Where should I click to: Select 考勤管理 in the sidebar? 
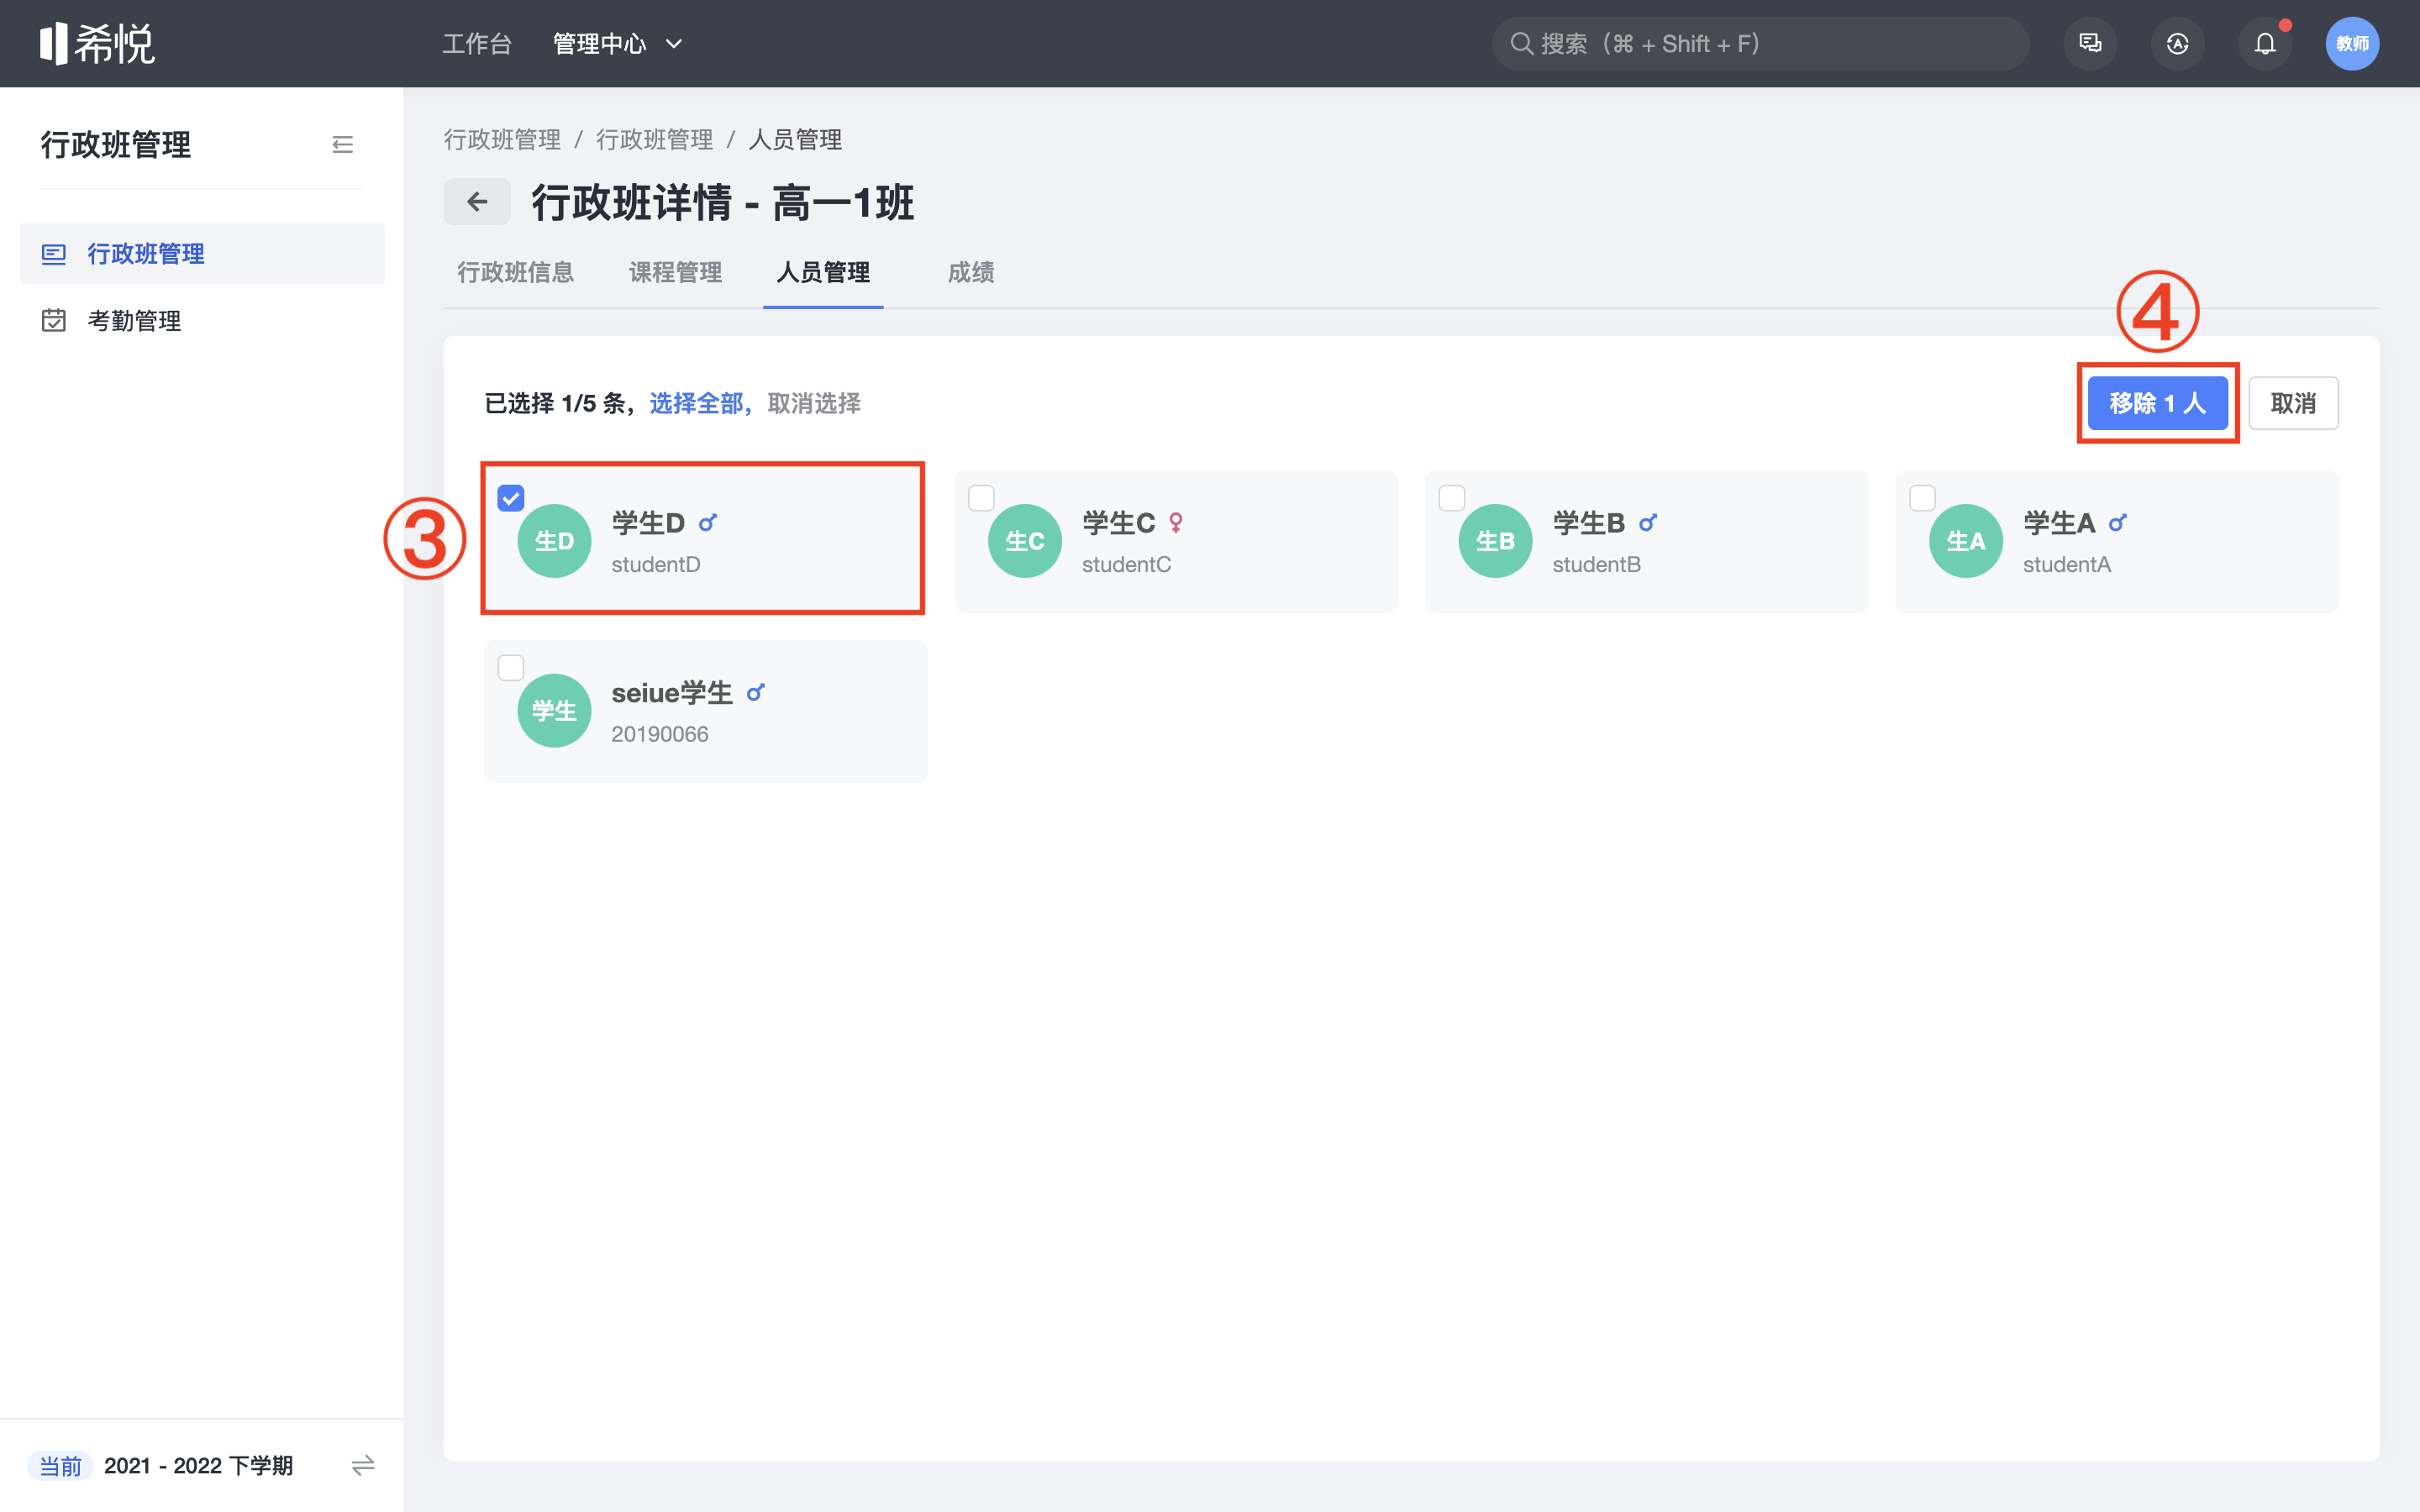202,321
